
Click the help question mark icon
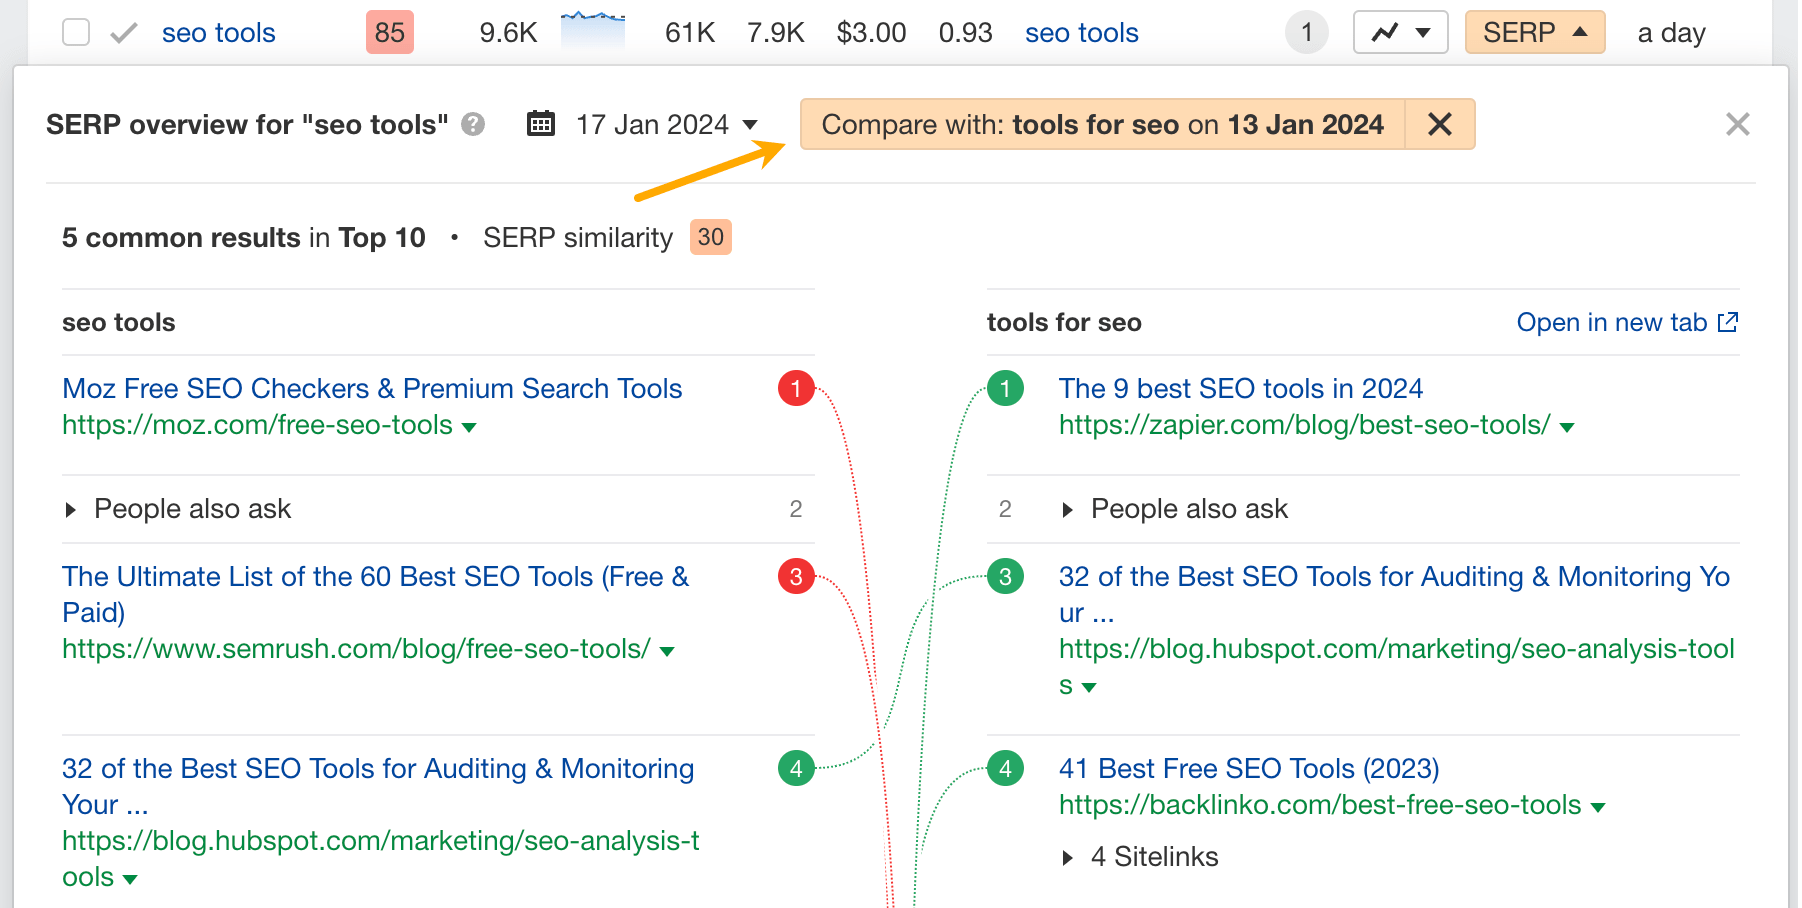pyautogui.click(x=473, y=124)
